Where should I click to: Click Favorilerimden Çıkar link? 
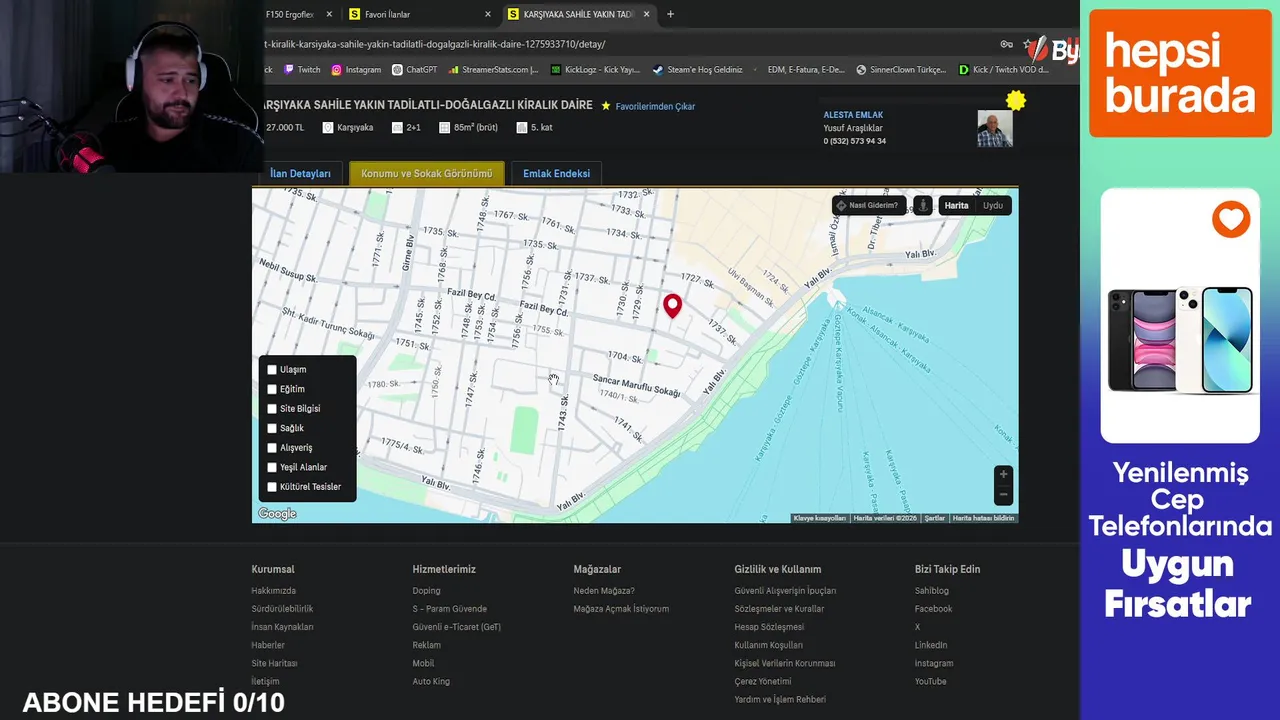click(655, 106)
